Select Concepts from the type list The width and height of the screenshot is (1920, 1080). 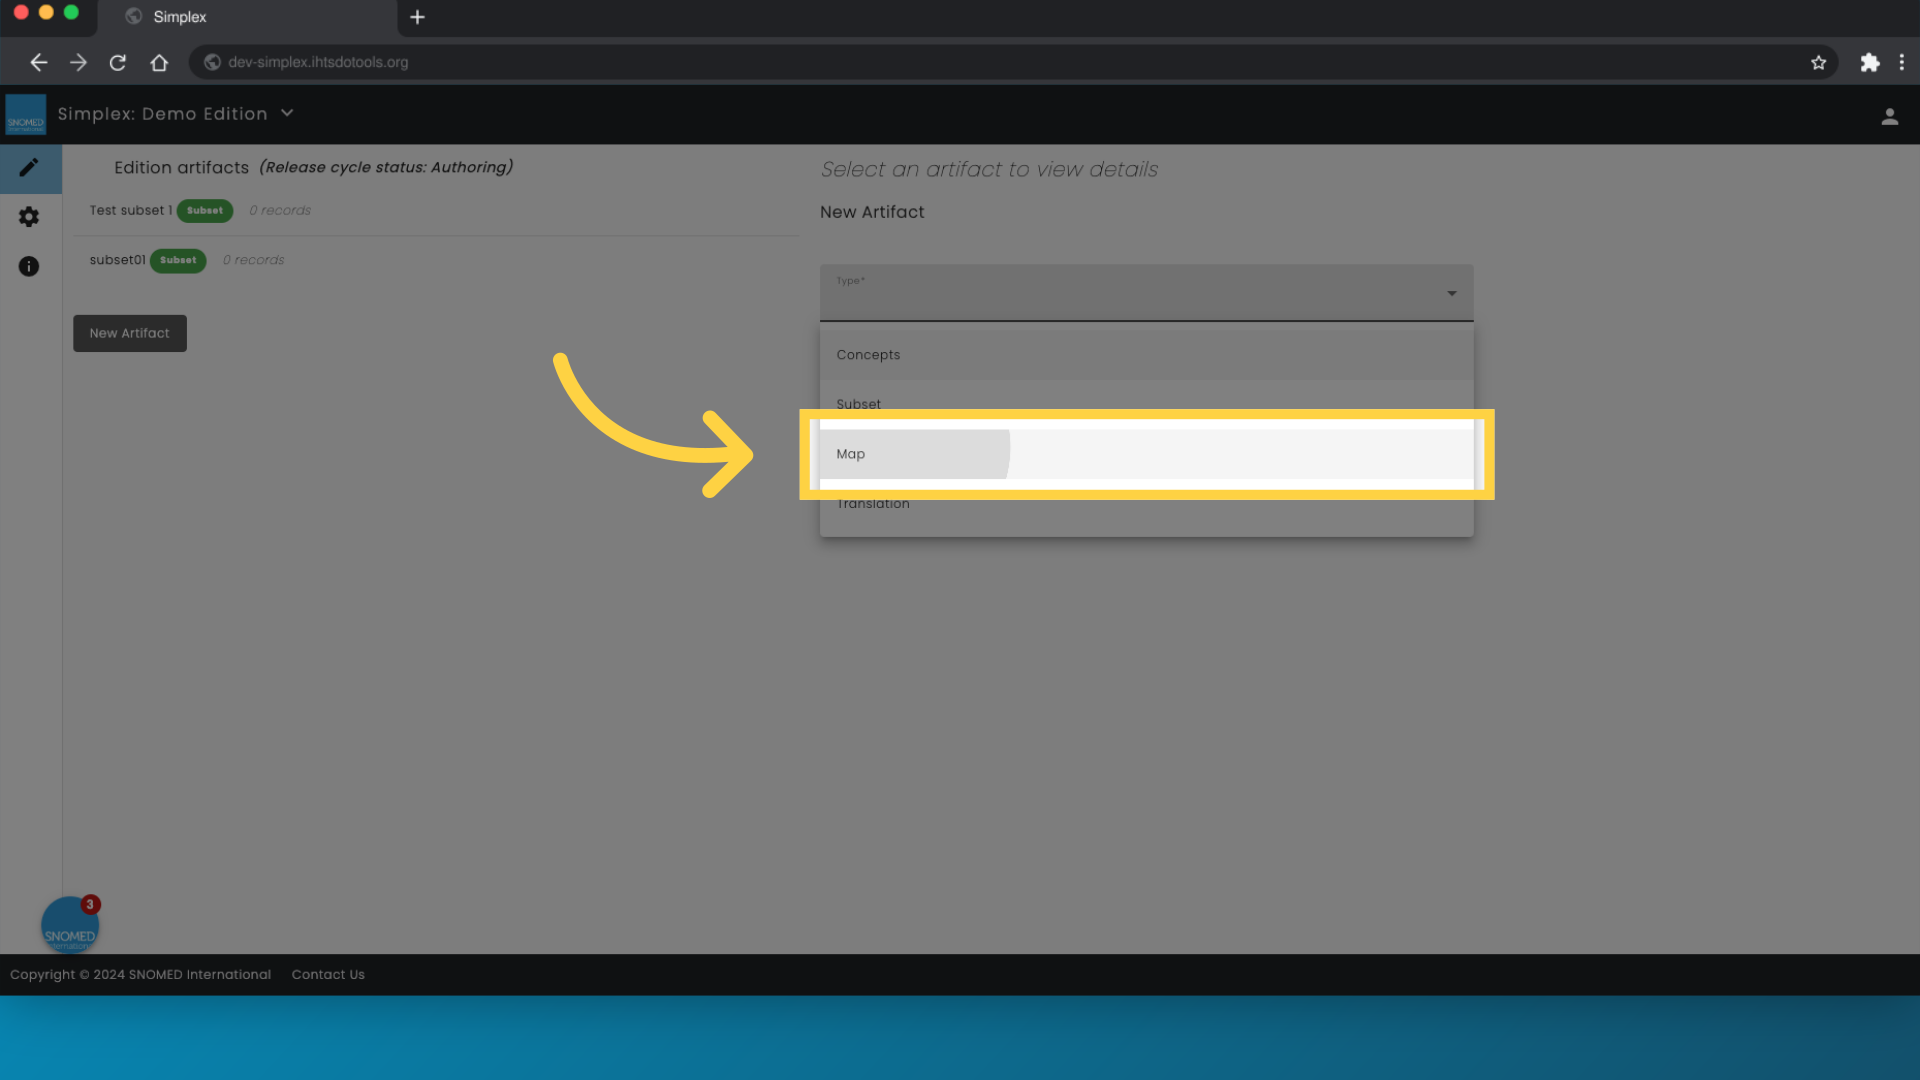1146,355
